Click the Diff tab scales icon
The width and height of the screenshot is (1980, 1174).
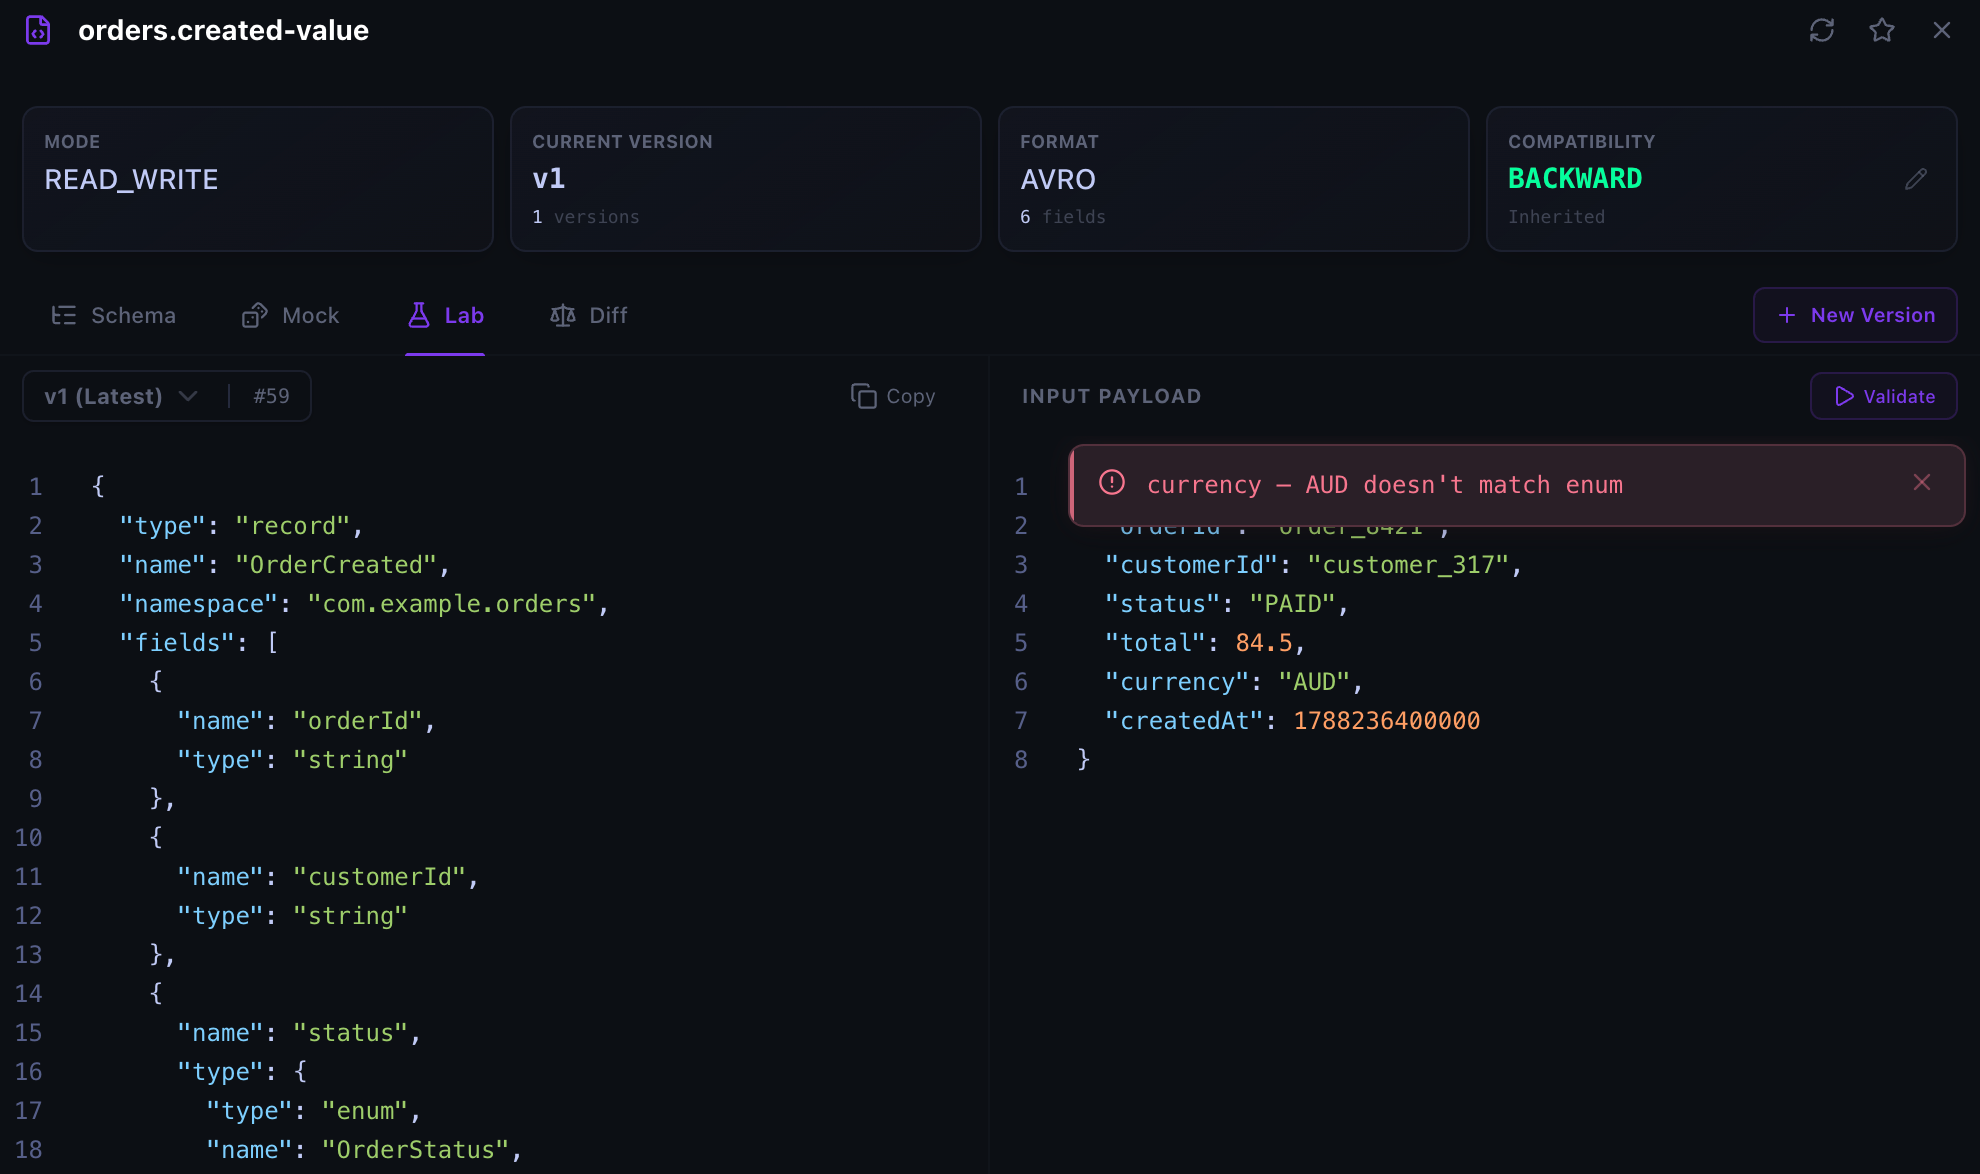click(563, 315)
